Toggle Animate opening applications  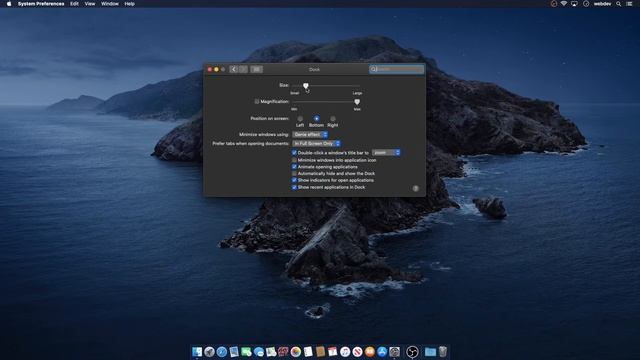pos(294,167)
